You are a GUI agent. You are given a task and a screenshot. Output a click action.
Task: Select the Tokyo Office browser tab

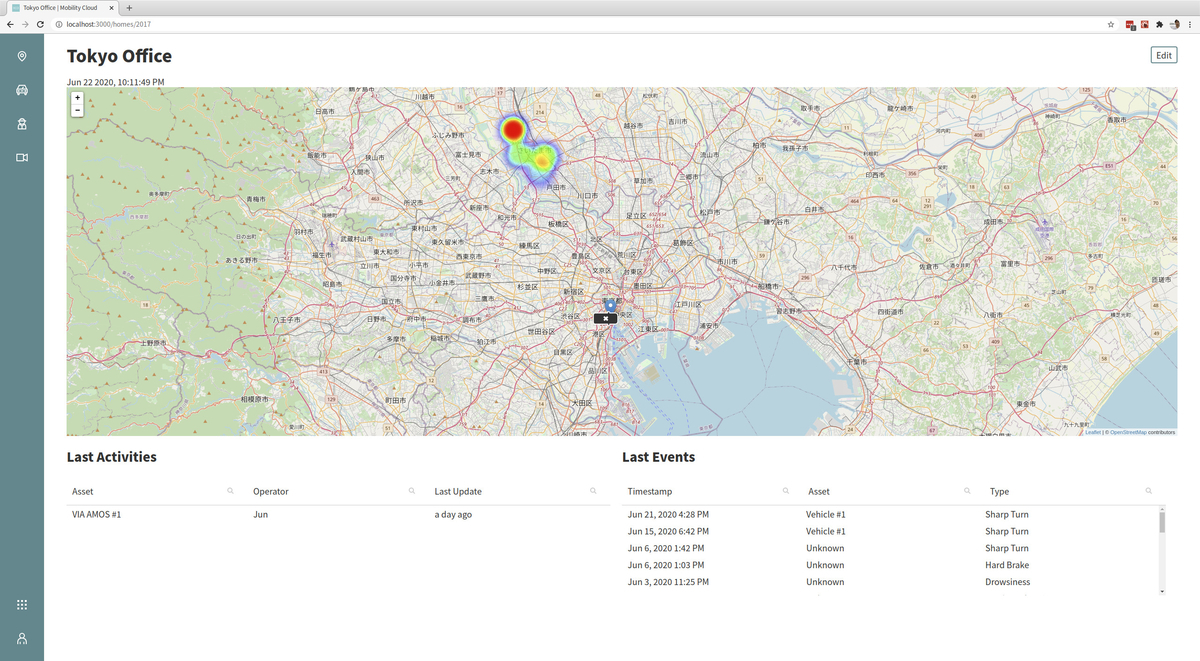pyautogui.click(x=63, y=7)
